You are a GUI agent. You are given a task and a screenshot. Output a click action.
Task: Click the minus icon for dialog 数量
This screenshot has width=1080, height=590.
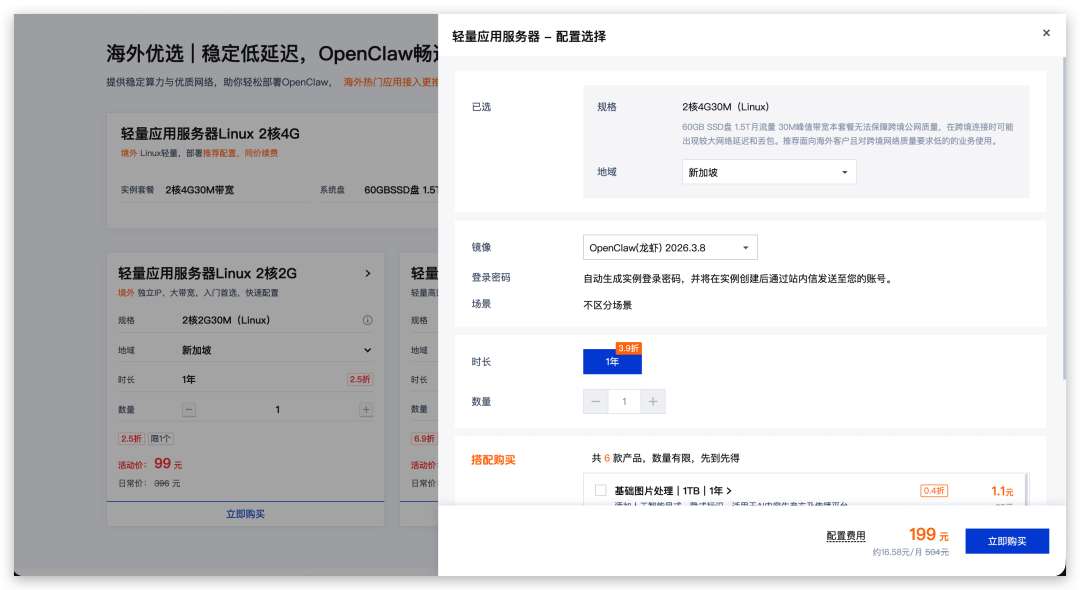tap(595, 401)
